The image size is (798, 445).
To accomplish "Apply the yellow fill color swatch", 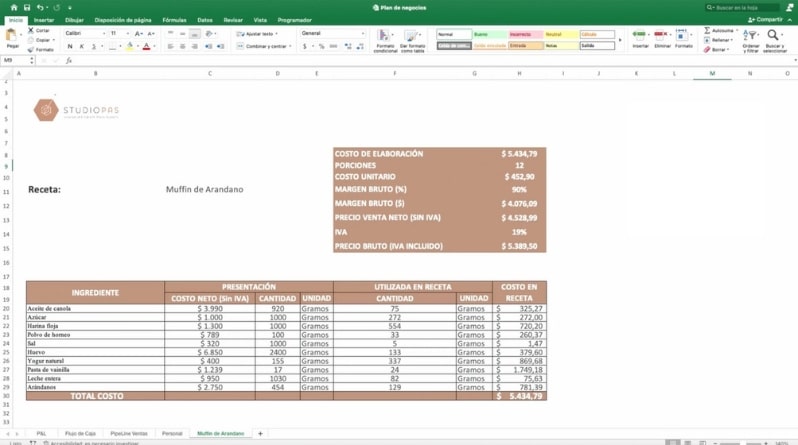I will [x=129, y=46].
